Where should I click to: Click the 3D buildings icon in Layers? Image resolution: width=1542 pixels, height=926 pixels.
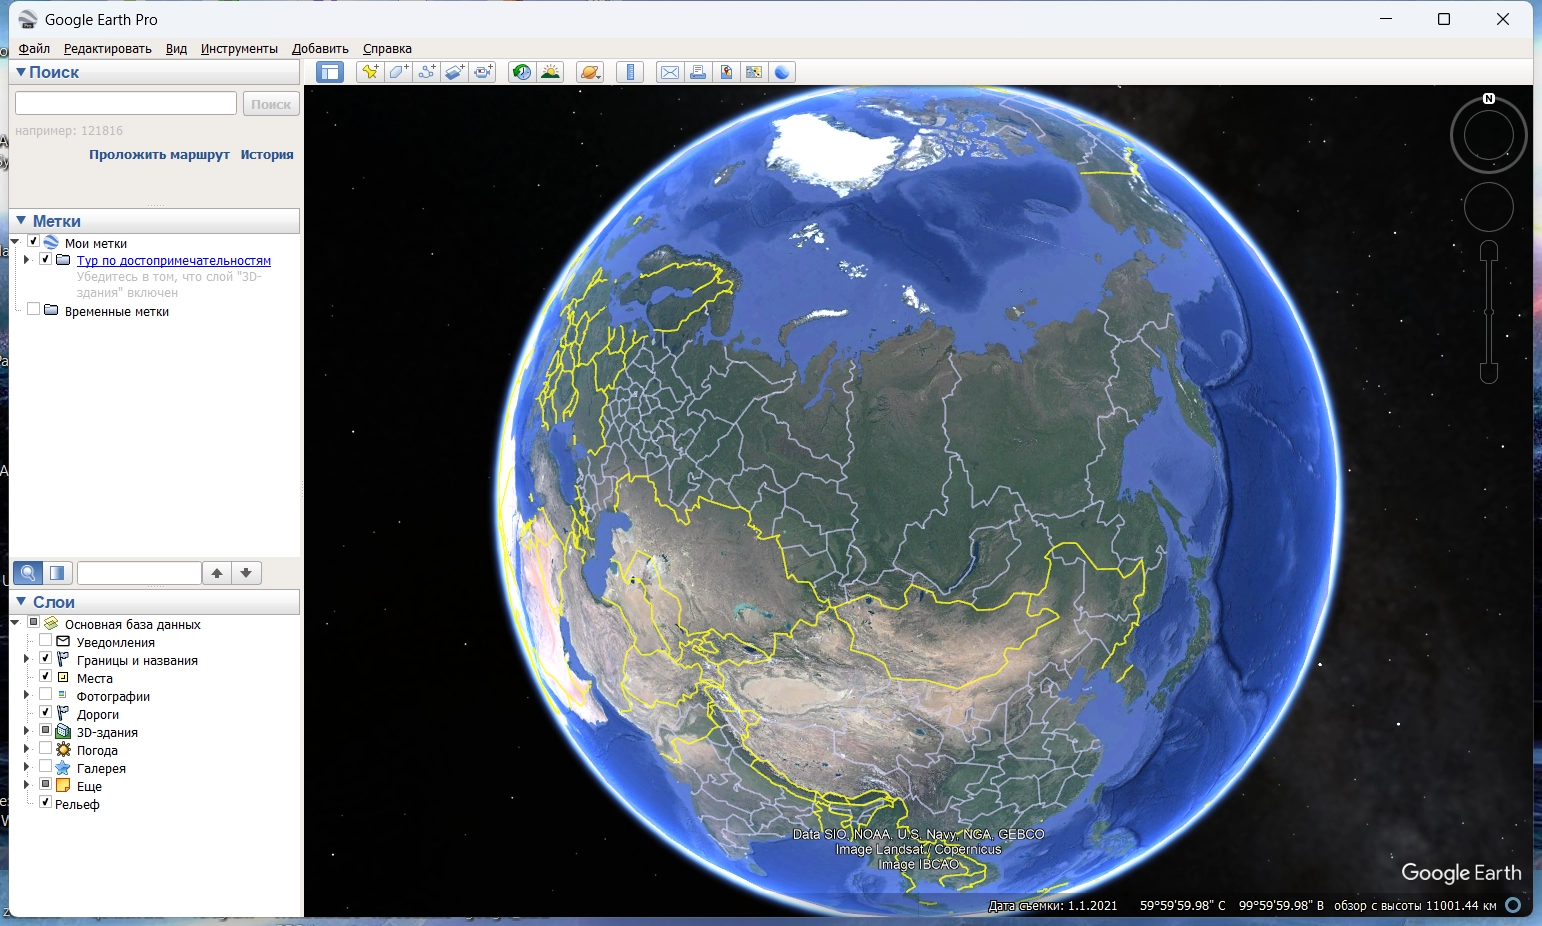pyautogui.click(x=63, y=732)
